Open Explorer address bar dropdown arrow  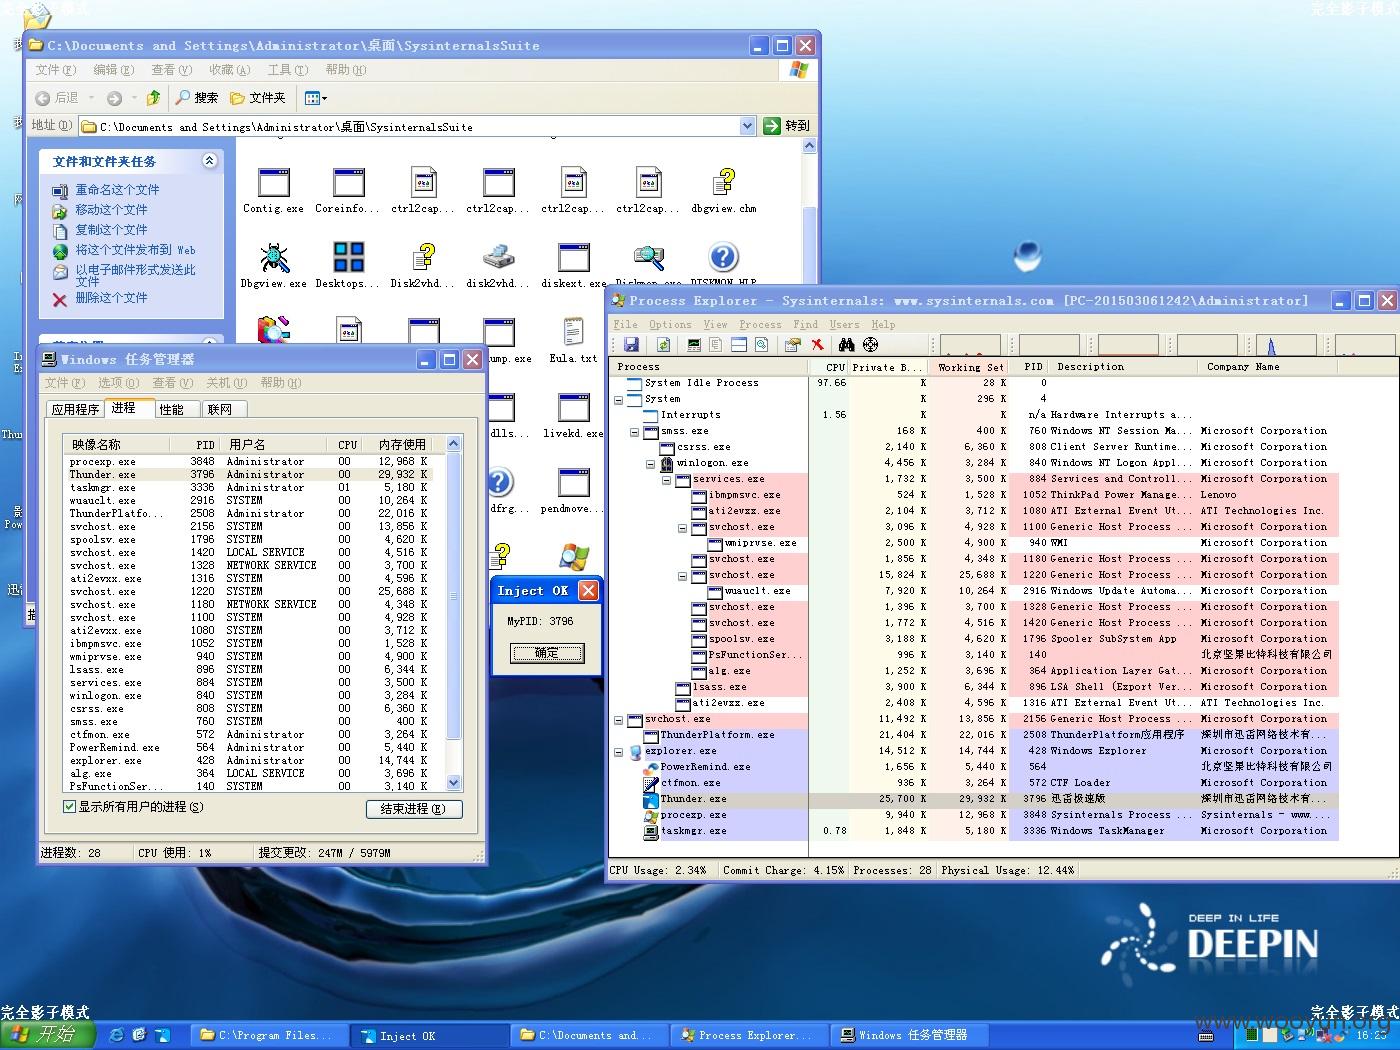747,126
